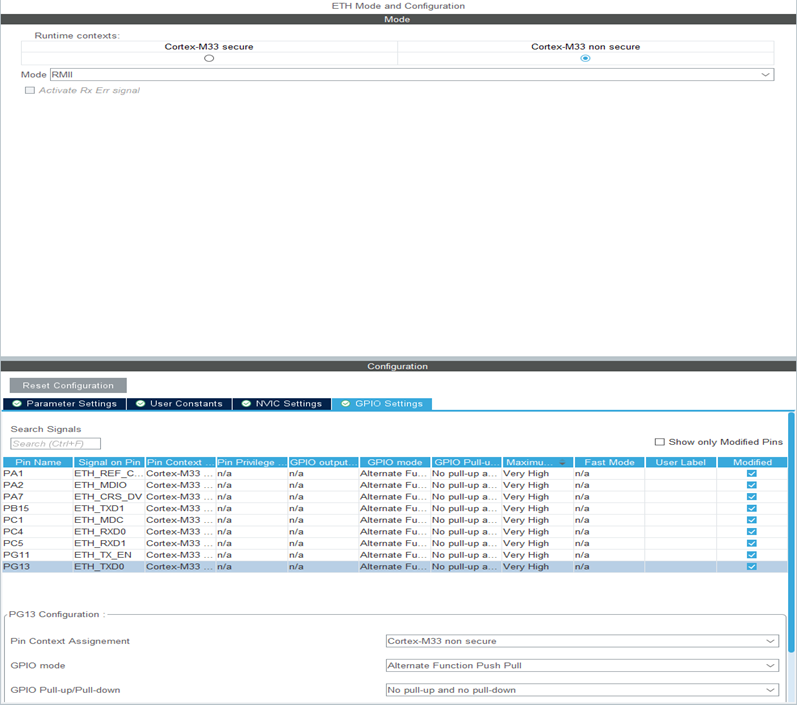Image resolution: width=797 pixels, height=705 pixels.
Task: Select the PA7 pin row
Action: pos(395,497)
